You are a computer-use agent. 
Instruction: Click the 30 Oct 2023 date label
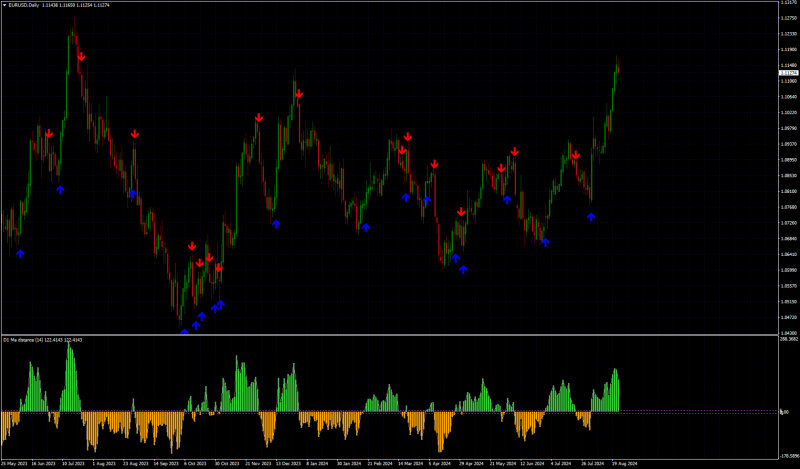tap(226, 464)
